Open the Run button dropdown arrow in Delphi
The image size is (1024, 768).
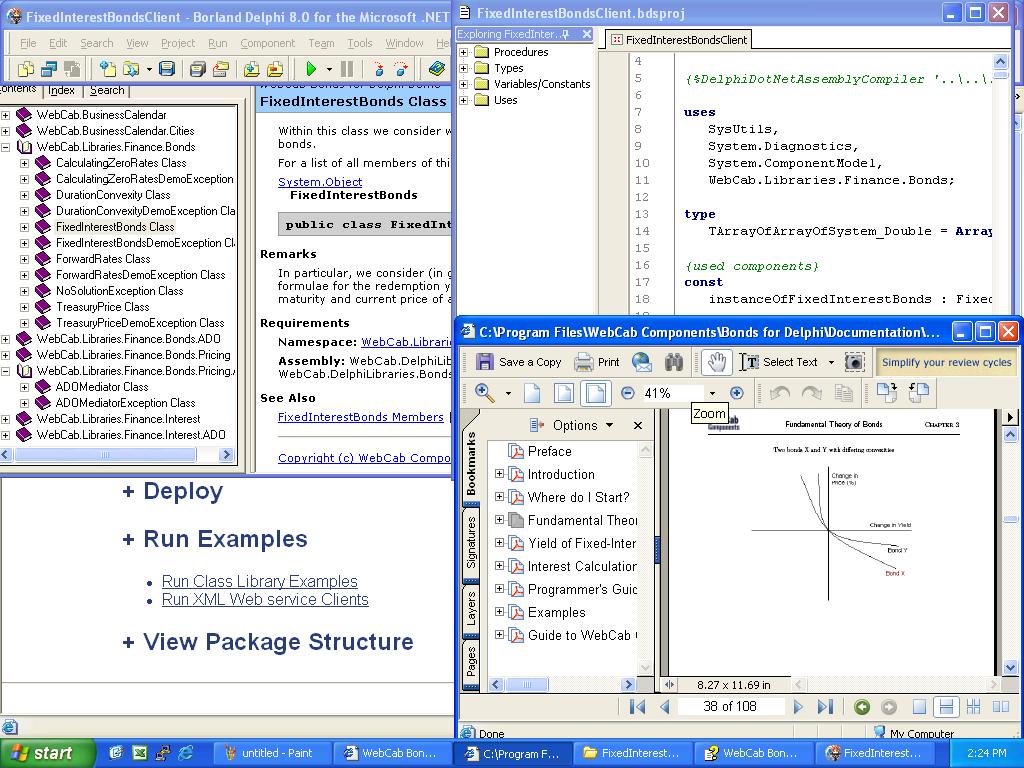tap(329, 69)
